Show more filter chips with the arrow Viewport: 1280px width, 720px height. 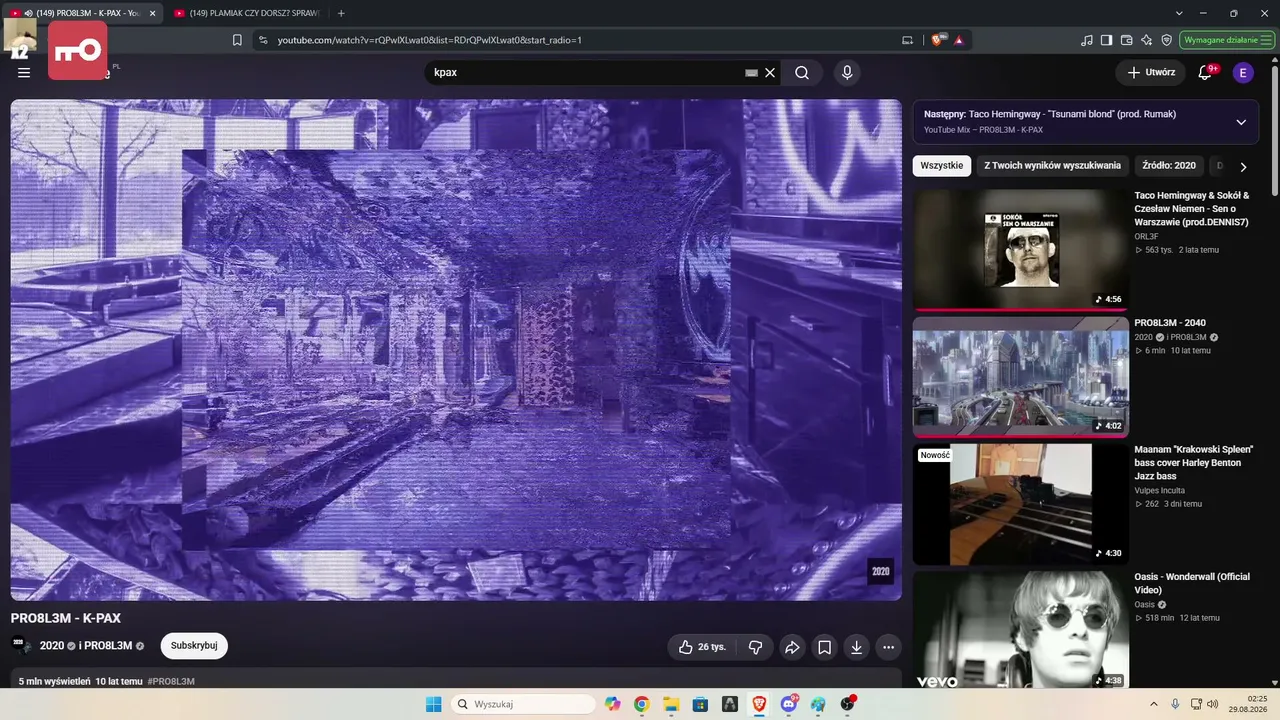1243,167
